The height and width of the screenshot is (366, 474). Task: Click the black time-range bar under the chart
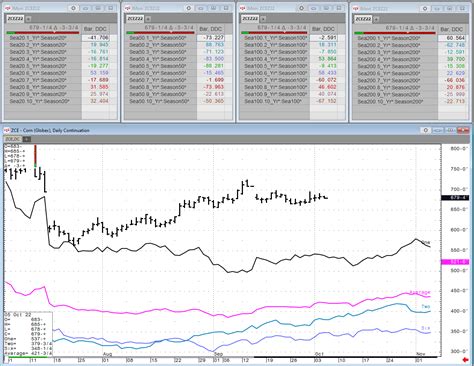(345, 357)
